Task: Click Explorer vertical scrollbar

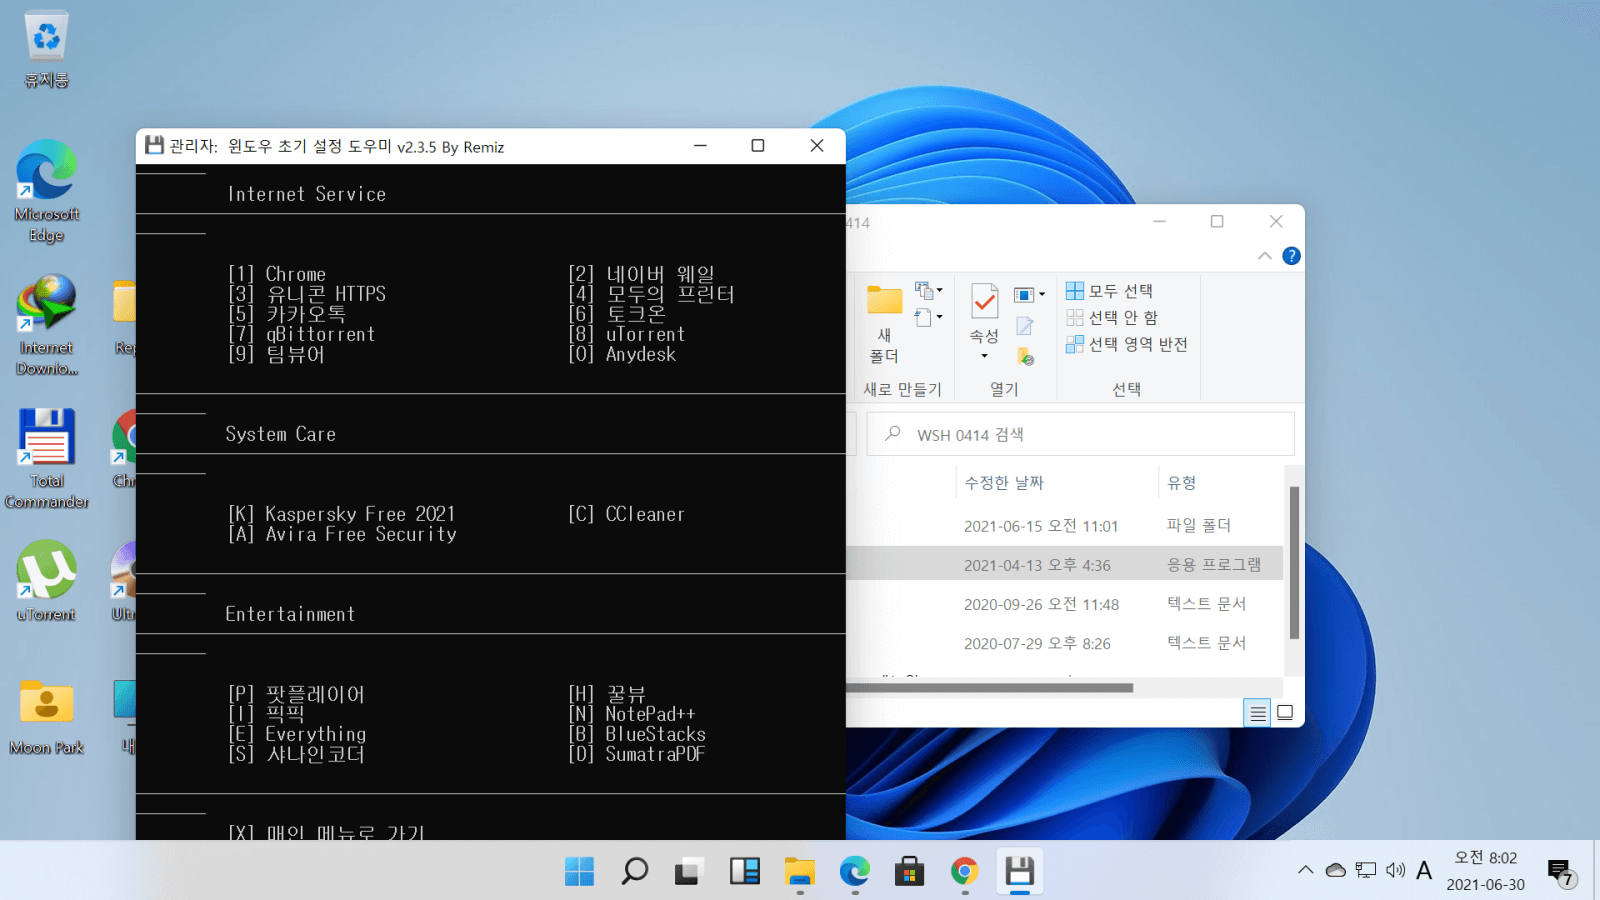Action: (x=1293, y=562)
